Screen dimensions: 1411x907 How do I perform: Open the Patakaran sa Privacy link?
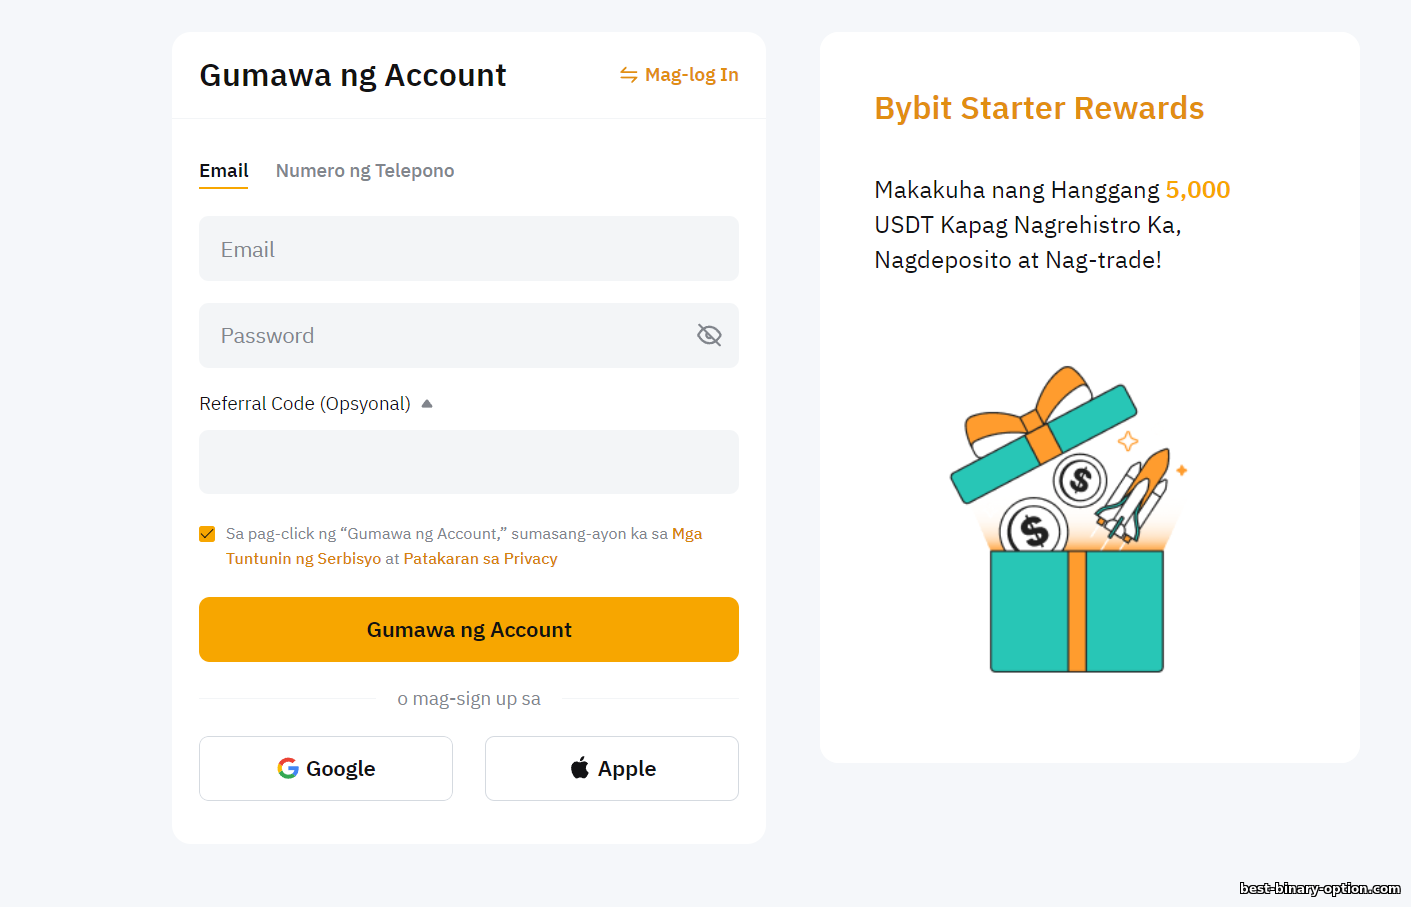(x=480, y=559)
